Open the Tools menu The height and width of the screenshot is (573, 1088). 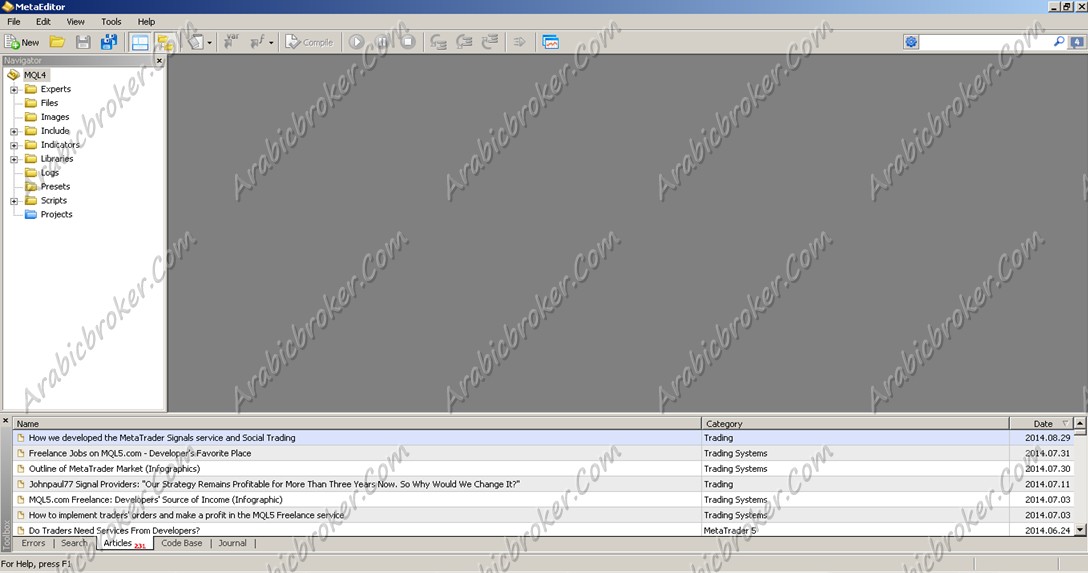coord(111,22)
